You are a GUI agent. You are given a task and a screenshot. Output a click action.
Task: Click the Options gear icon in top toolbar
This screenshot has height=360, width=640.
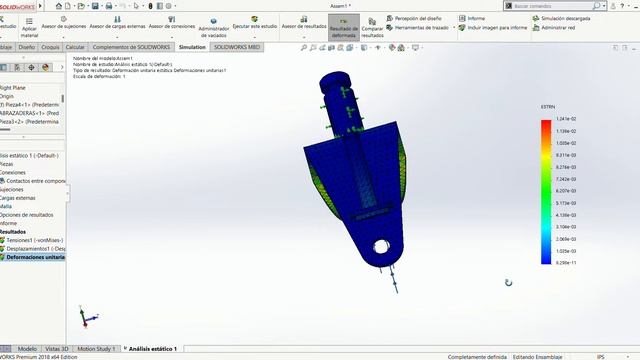[169, 6]
